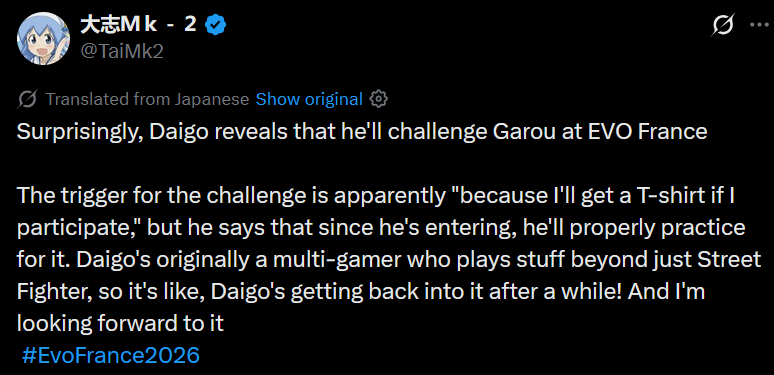Open the #EvoFrance2026 hashtag
This screenshot has height=375, width=774.
pos(111,355)
